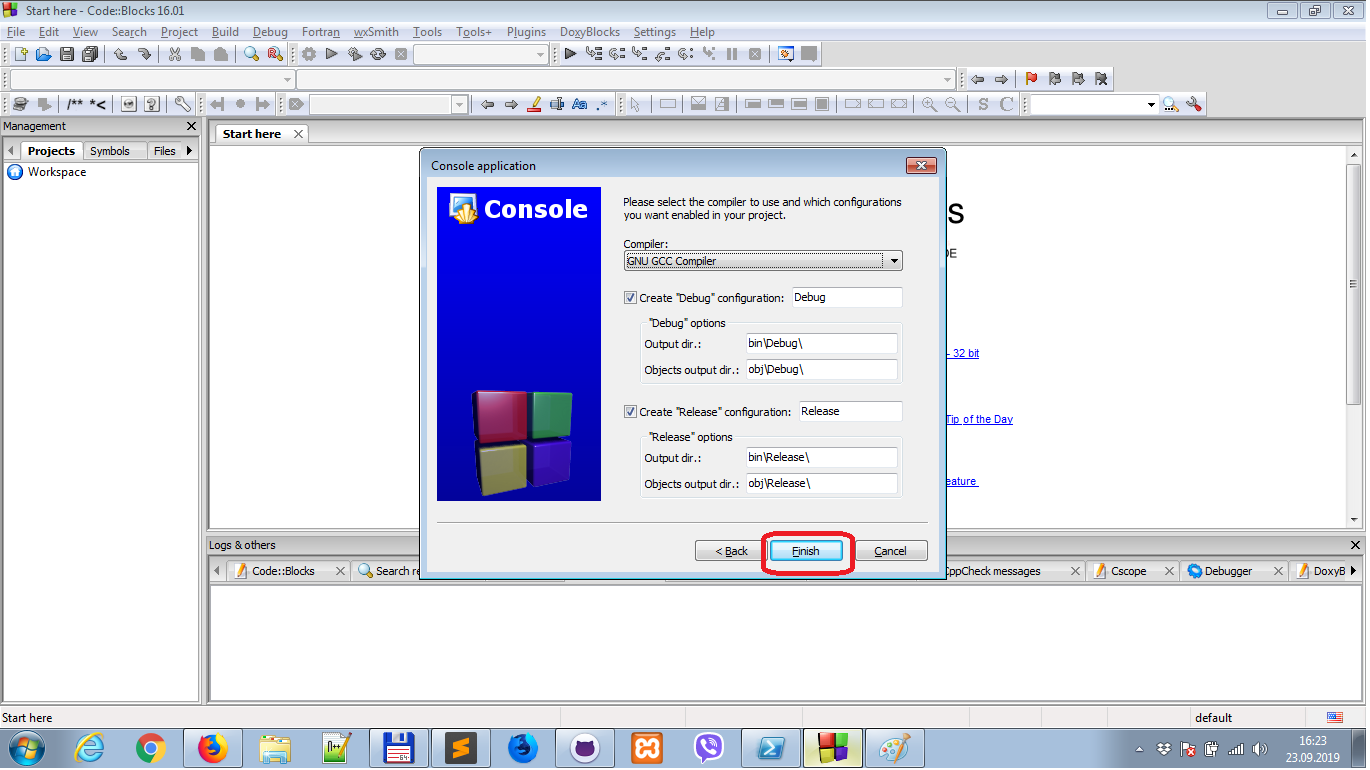The height and width of the screenshot is (770, 1370).
Task: Click the Save all files icon
Action: click(90, 54)
